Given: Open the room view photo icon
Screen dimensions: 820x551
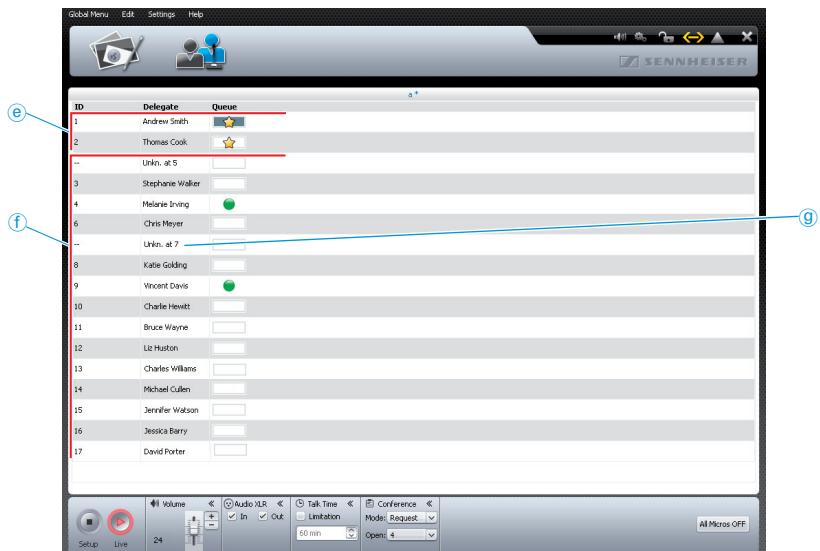Looking at the screenshot, I should coord(117,52).
